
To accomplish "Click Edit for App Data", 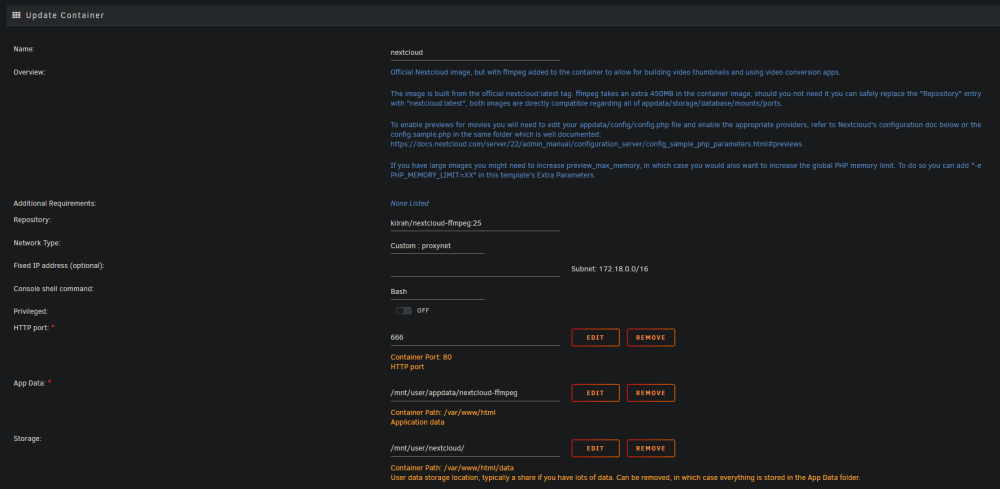I will pos(595,393).
